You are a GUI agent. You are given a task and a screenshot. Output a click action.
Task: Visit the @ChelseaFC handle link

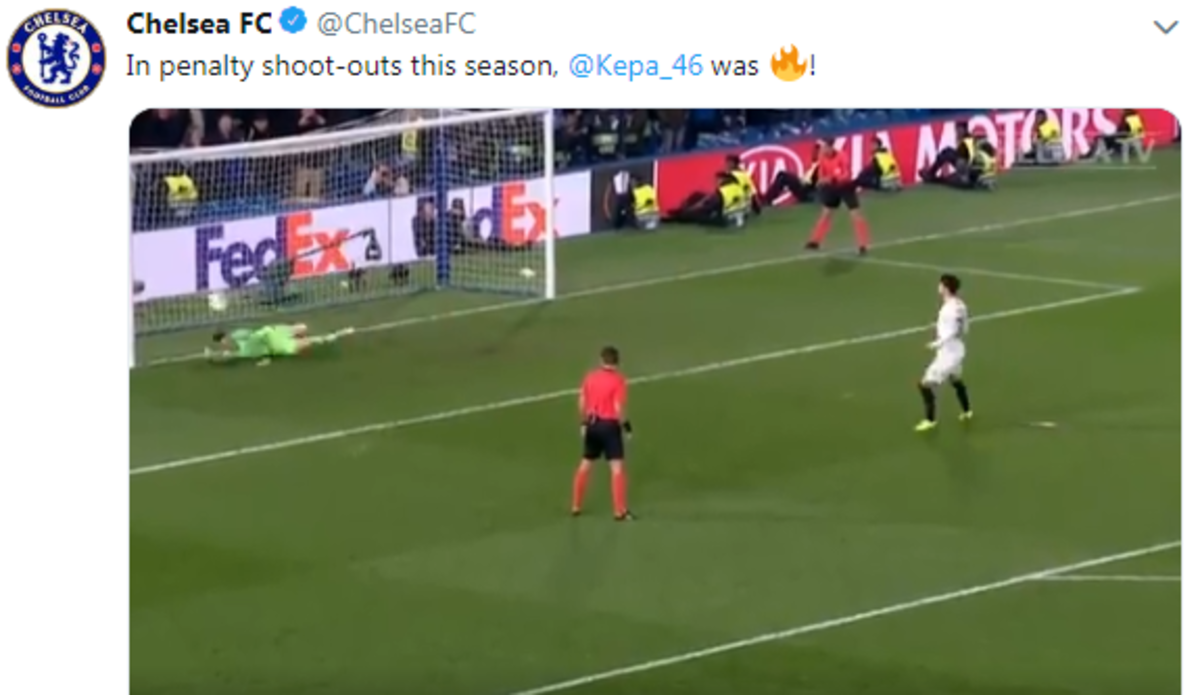(x=396, y=23)
